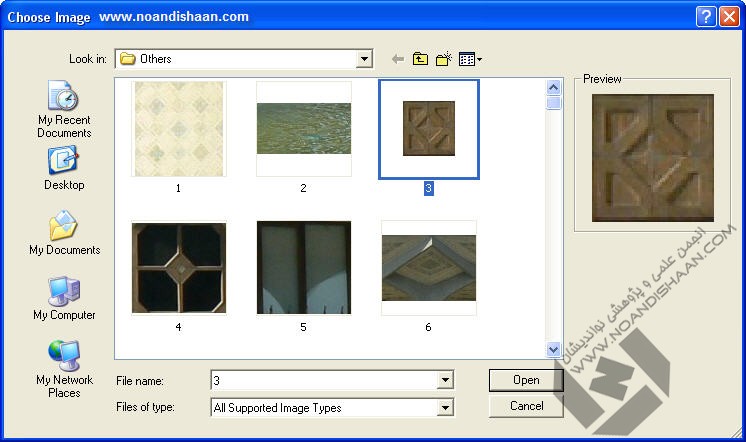Select window texture thumbnail 4
The height and width of the screenshot is (442, 746).
point(179,267)
